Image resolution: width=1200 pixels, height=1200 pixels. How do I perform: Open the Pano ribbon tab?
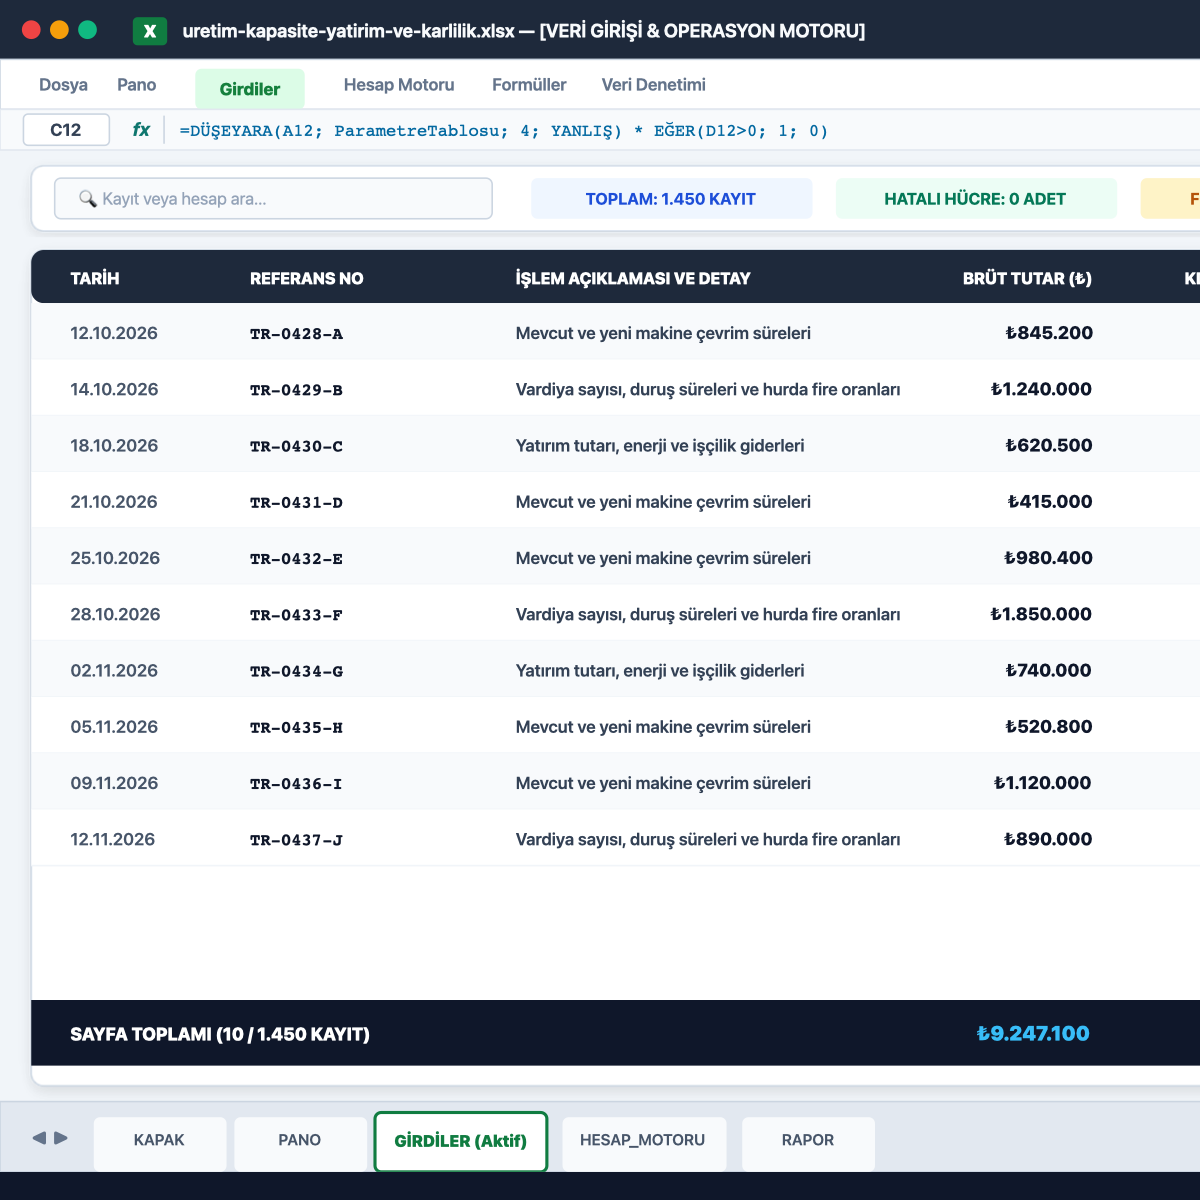(137, 85)
